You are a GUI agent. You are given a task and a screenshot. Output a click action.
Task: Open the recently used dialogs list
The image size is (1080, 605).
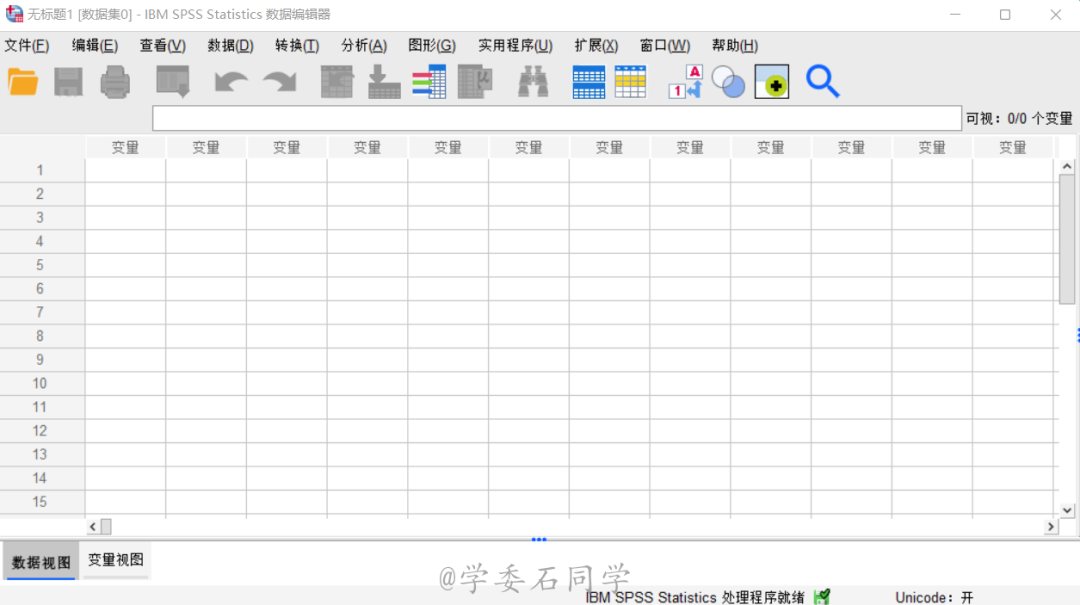pyautogui.click(x=172, y=82)
